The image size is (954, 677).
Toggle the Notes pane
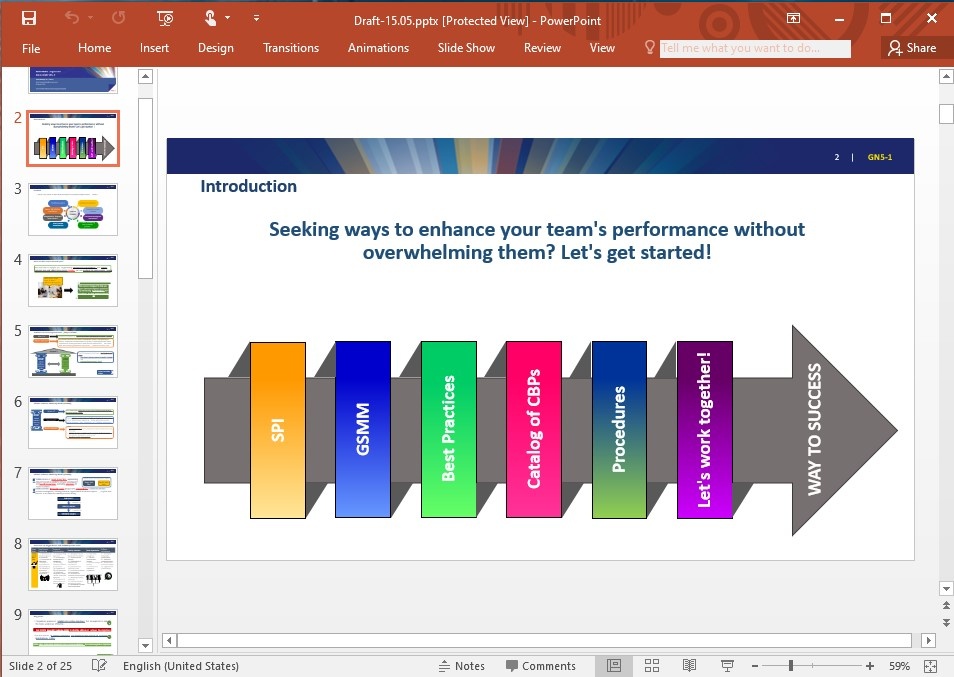tap(461, 666)
